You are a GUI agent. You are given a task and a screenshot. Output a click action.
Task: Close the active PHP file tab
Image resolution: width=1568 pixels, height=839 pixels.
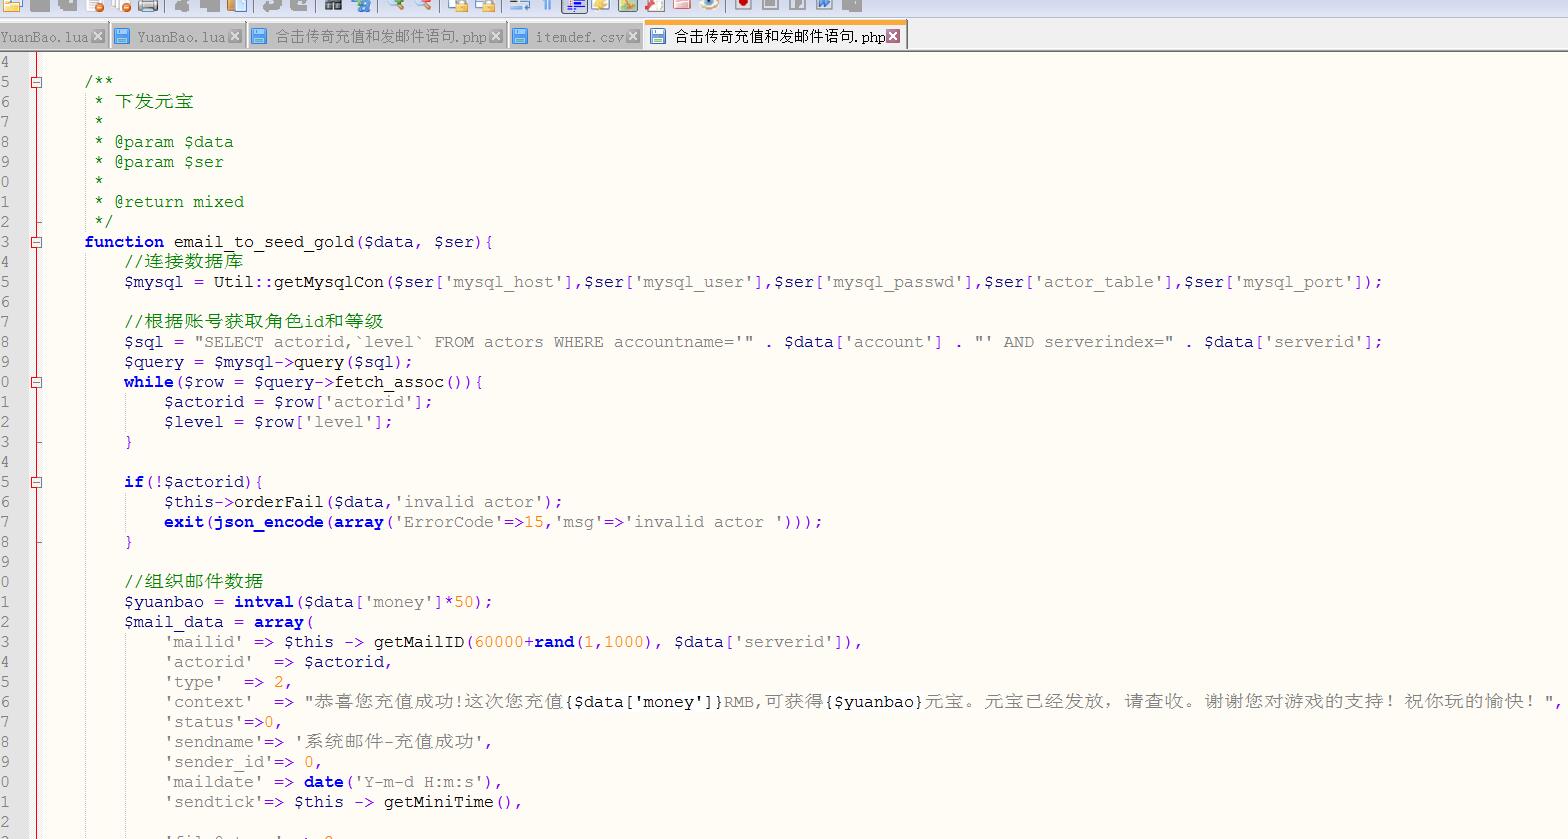tap(893, 36)
